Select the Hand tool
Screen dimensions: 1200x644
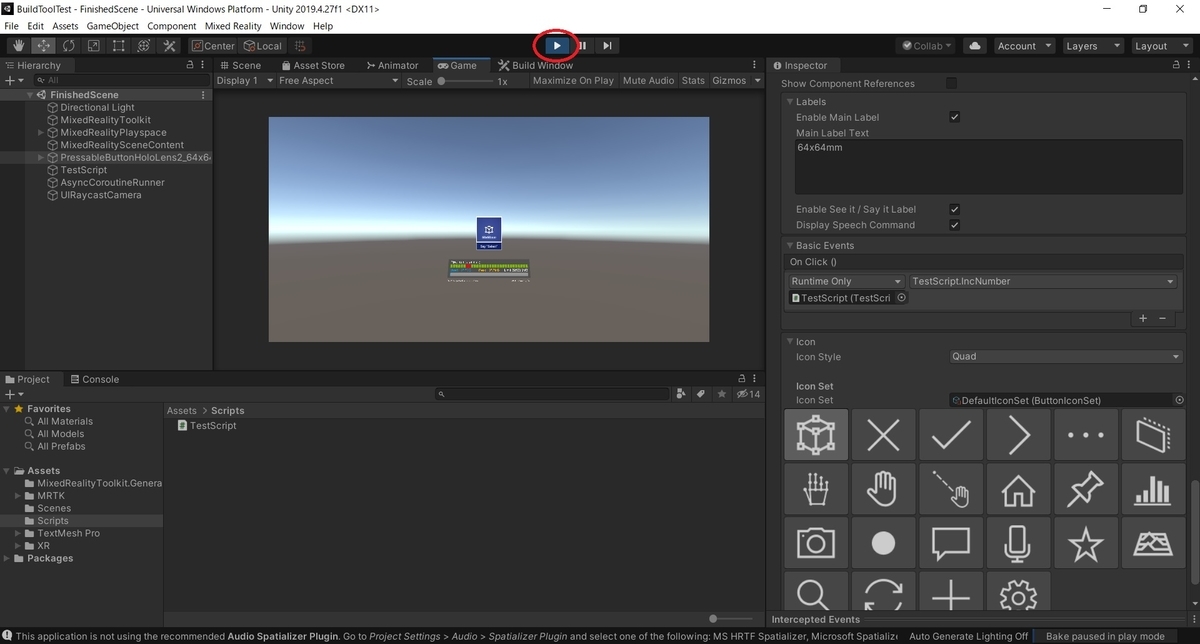pyautogui.click(x=19, y=46)
